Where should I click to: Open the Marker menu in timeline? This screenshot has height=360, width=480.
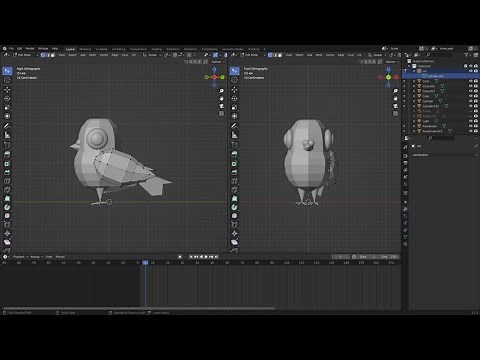[x=60, y=257]
